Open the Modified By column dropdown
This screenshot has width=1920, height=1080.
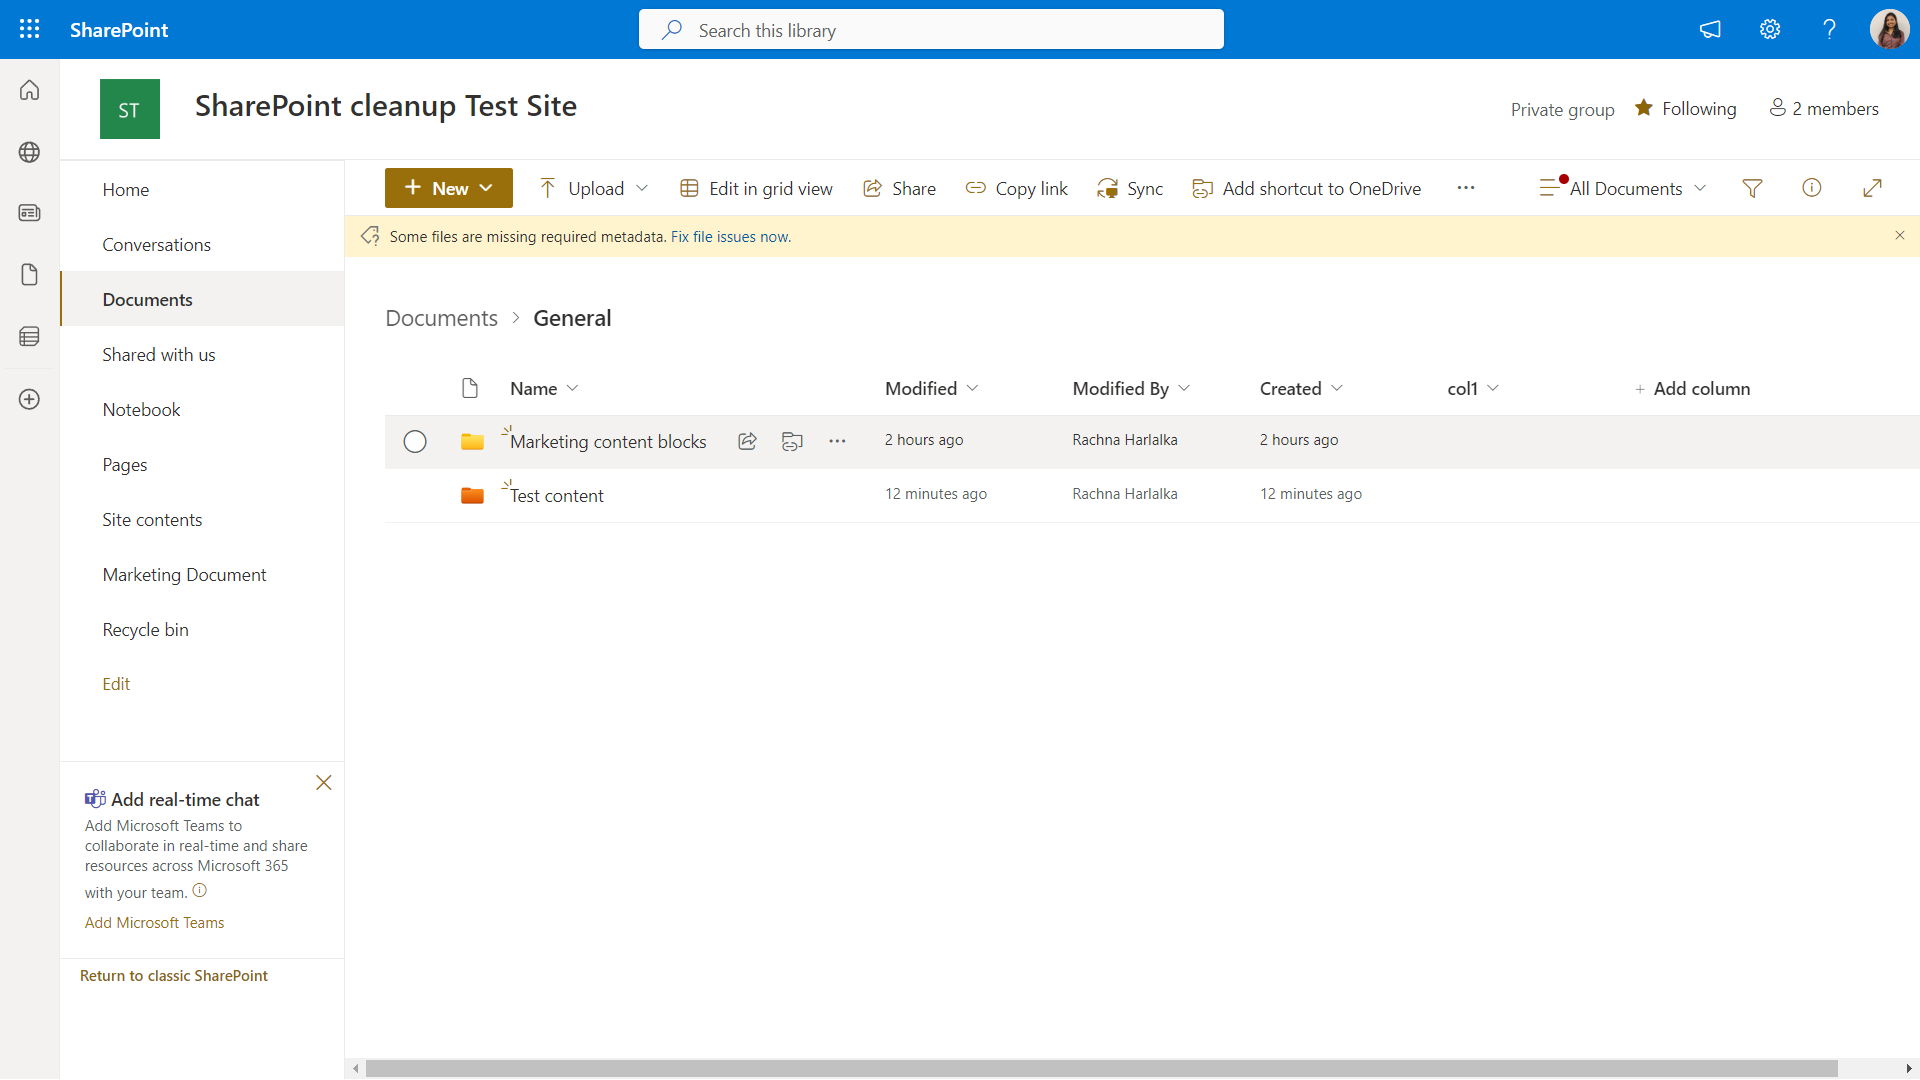pyautogui.click(x=1184, y=388)
